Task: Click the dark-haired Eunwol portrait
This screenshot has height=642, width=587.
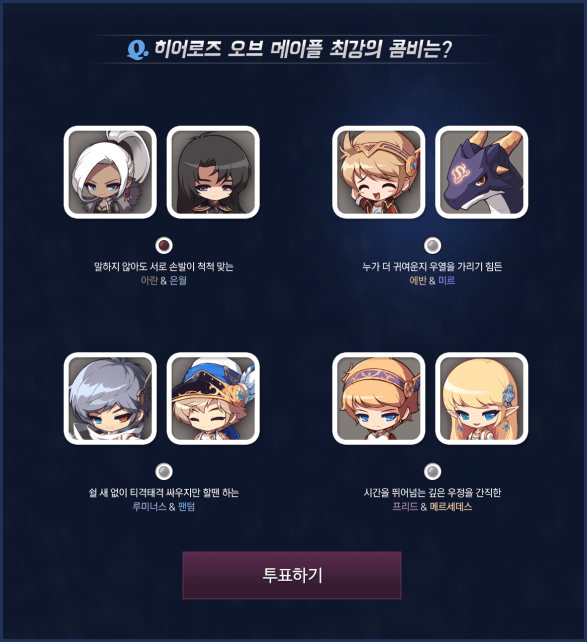Action: point(213,172)
